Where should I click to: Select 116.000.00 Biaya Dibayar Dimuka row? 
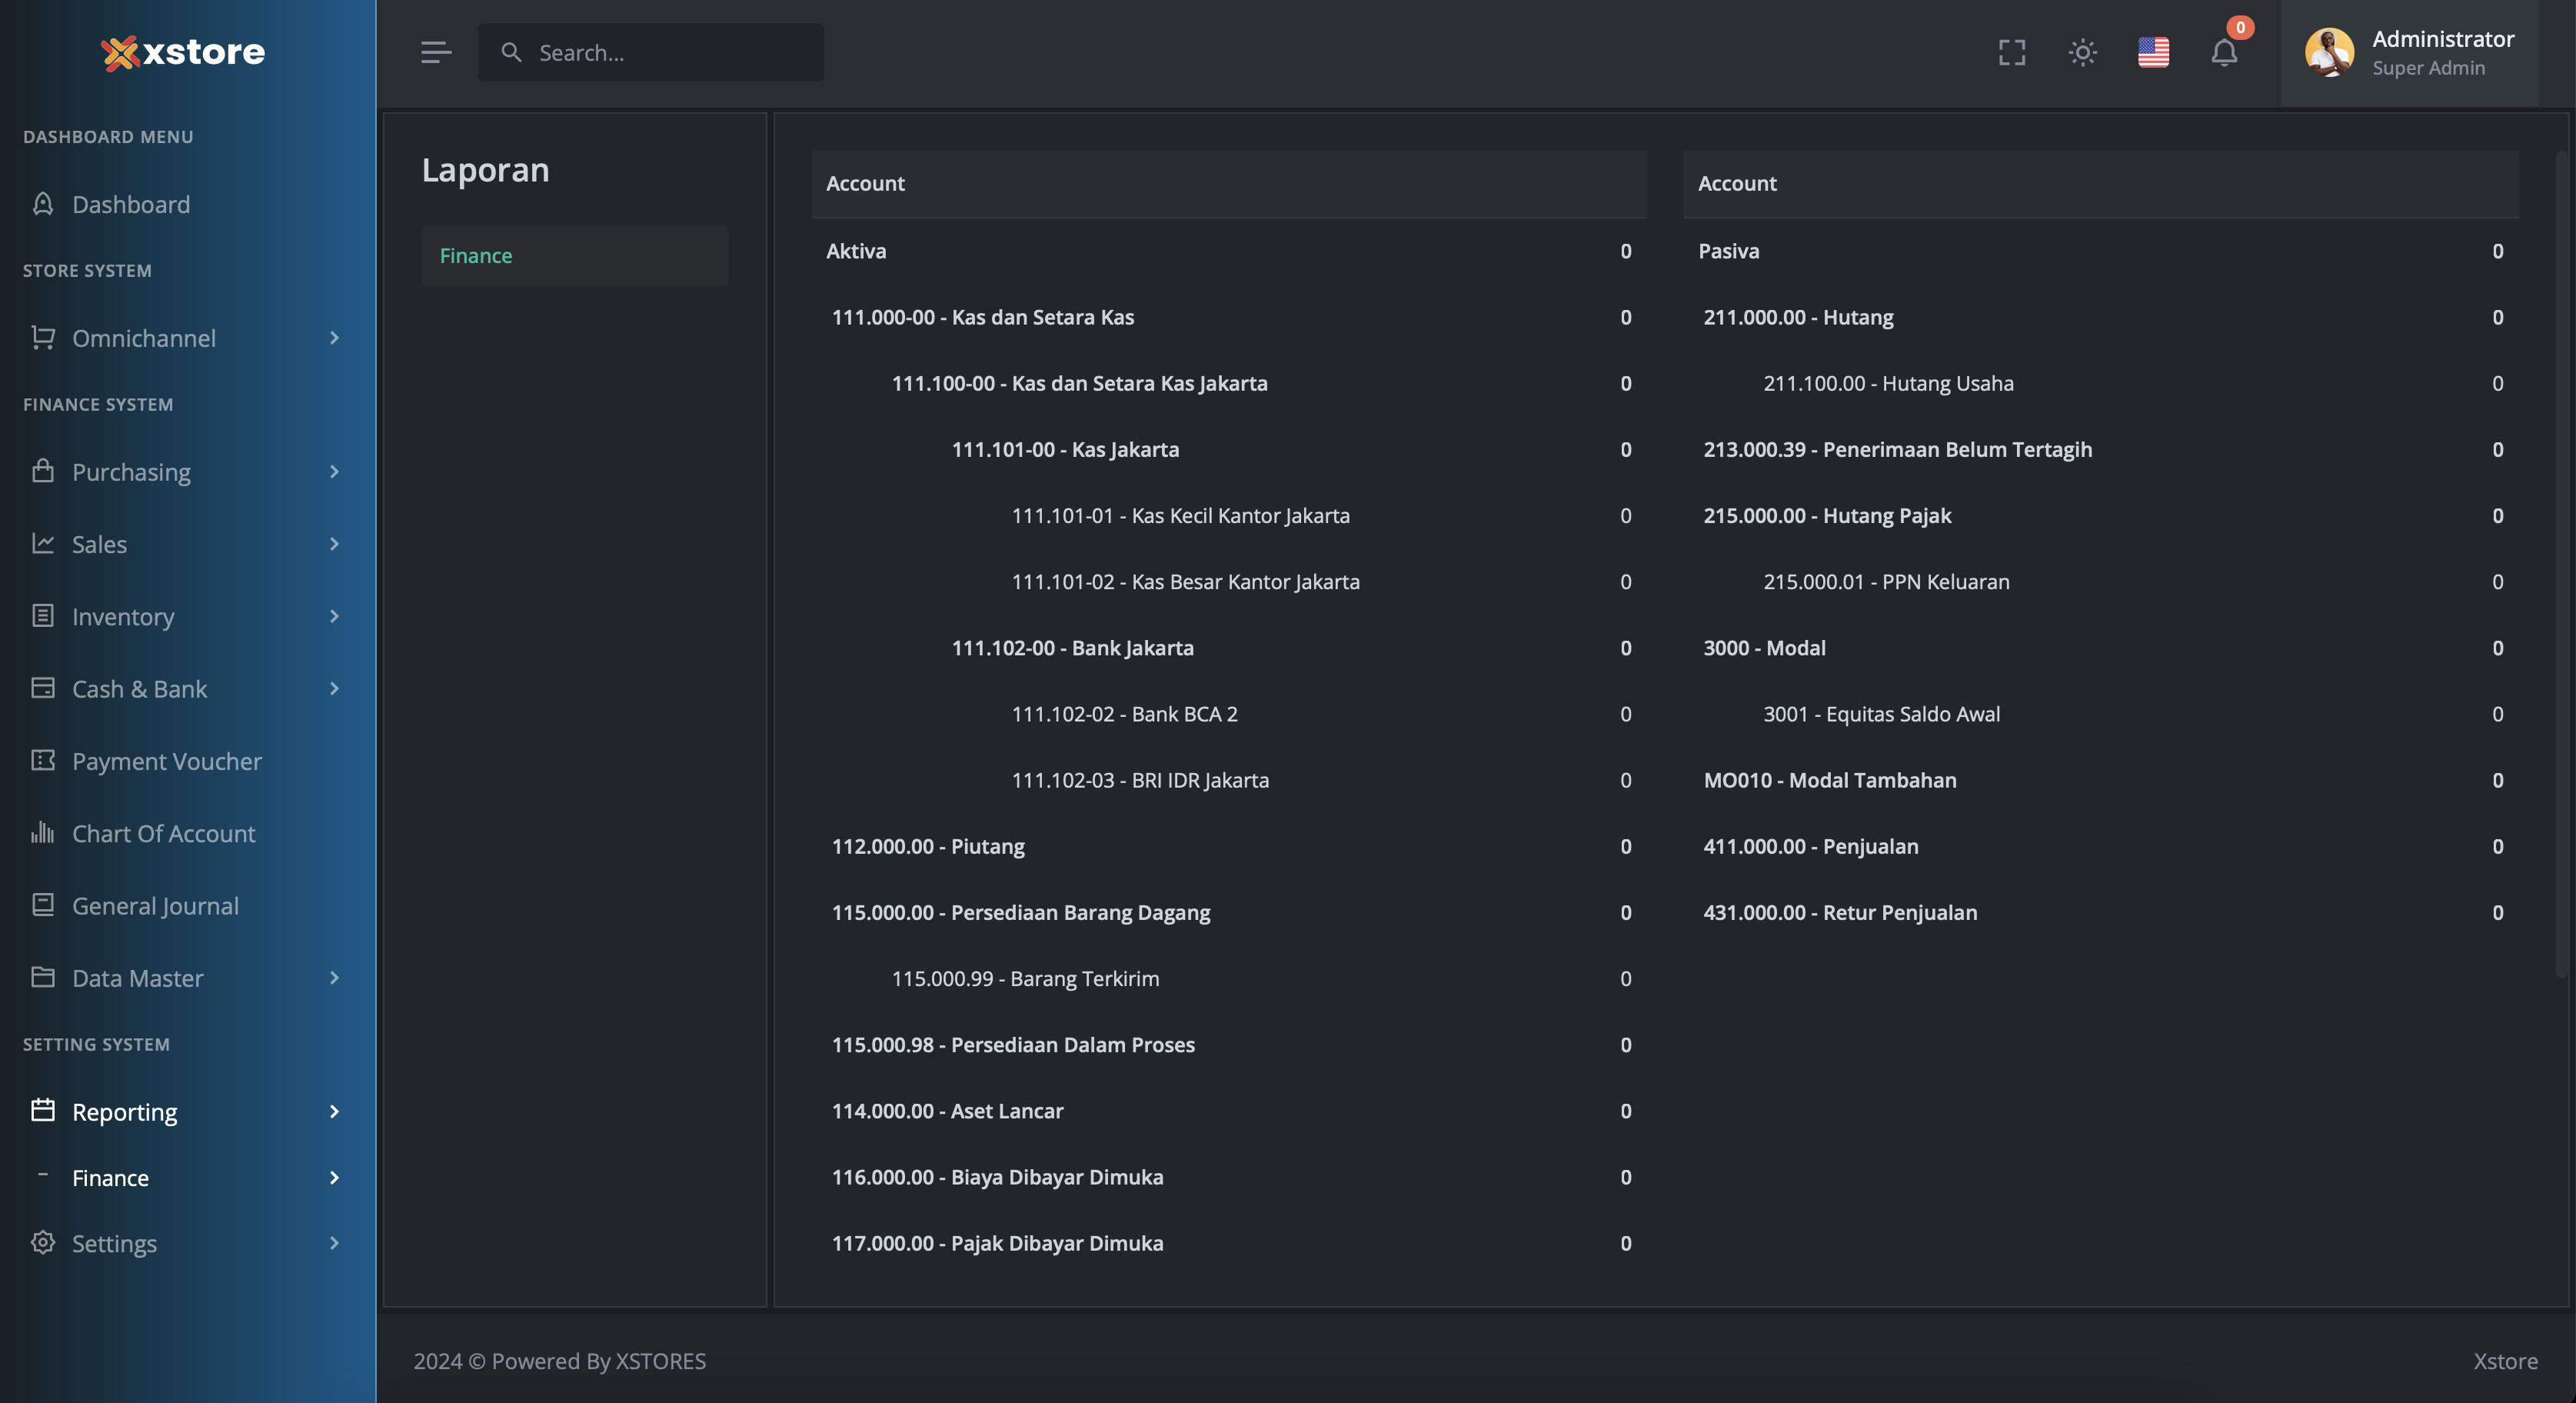(1229, 1177)
